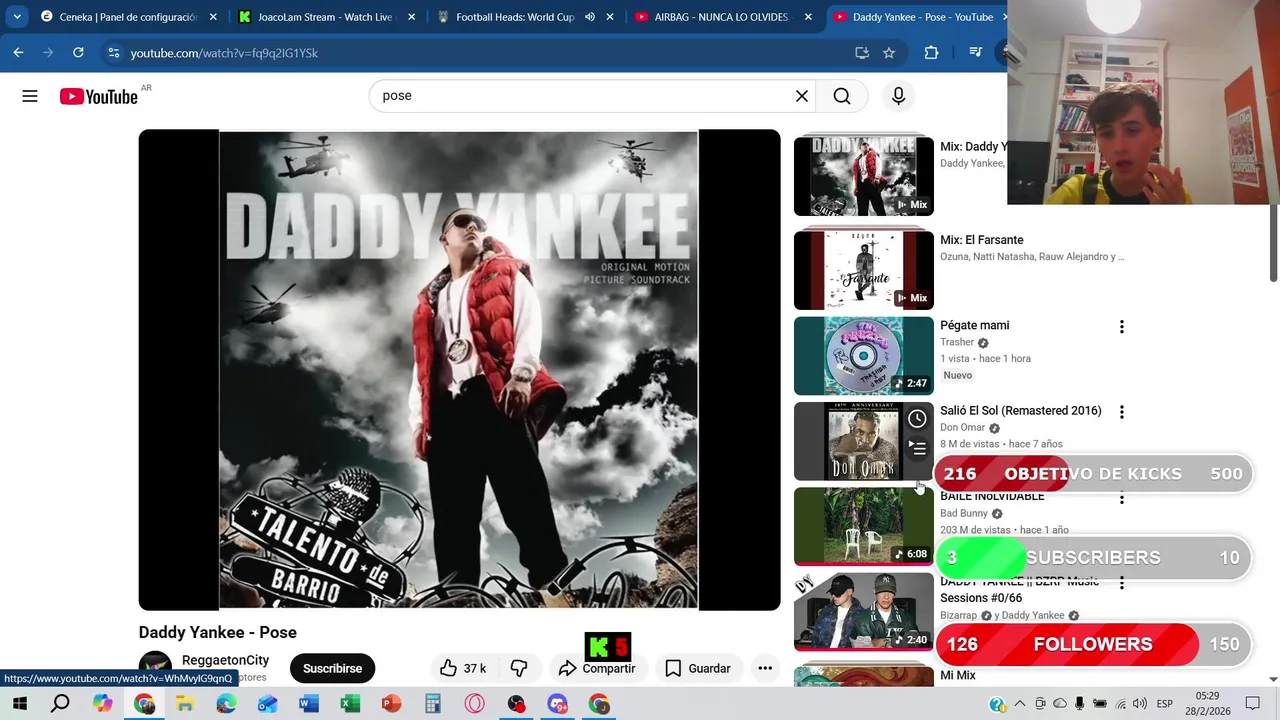Open the media control icon in toolbar
Screen dimensions: 1280x720
click(976, 52)
